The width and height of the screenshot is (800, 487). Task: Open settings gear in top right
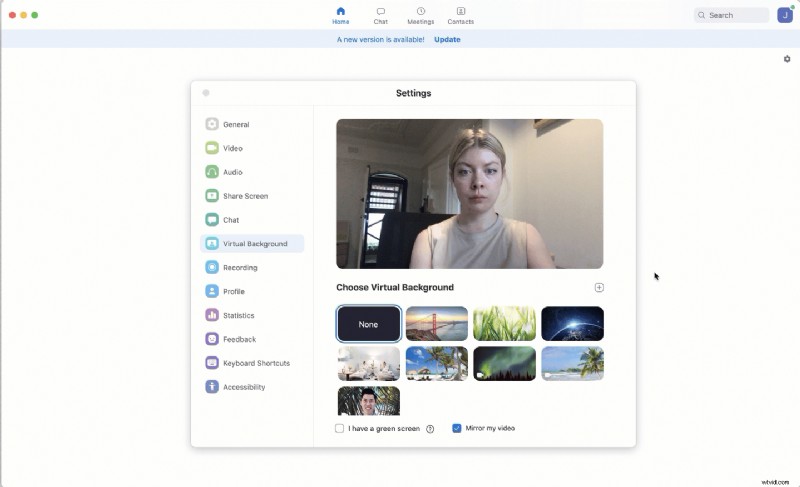787,59
